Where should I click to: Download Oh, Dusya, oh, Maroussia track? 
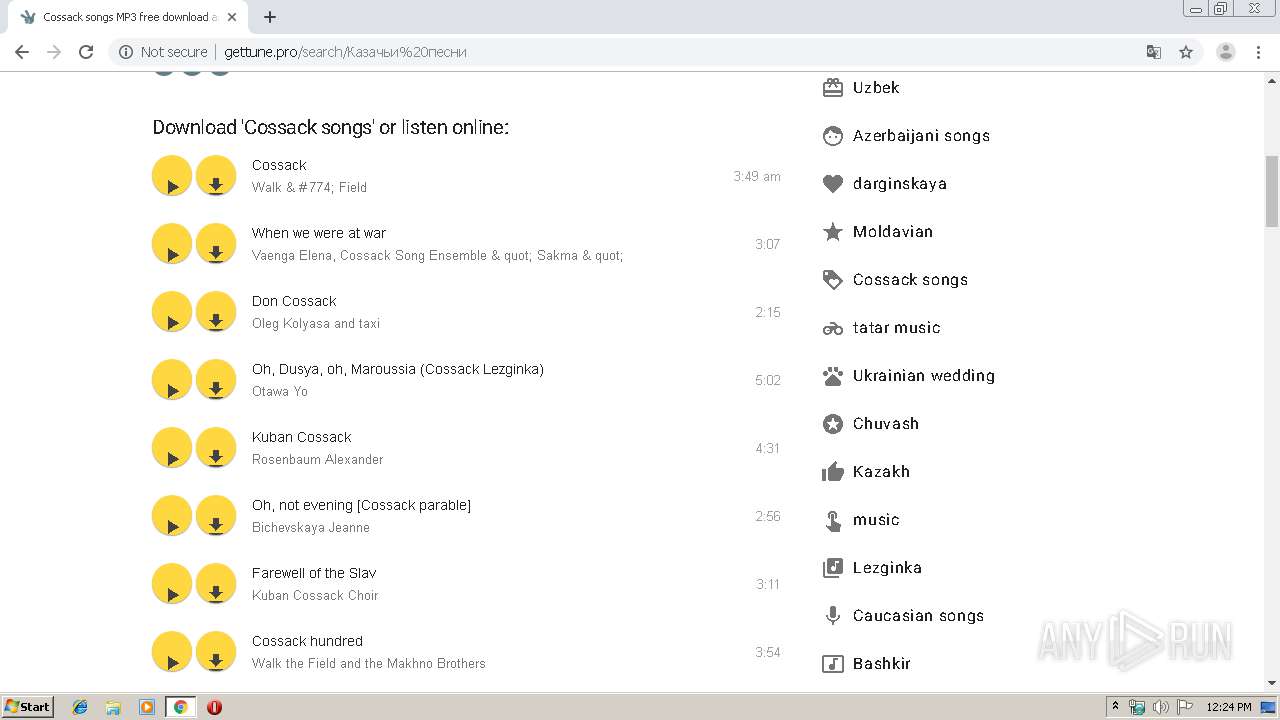pyautogui.click(x=216, y=380)
